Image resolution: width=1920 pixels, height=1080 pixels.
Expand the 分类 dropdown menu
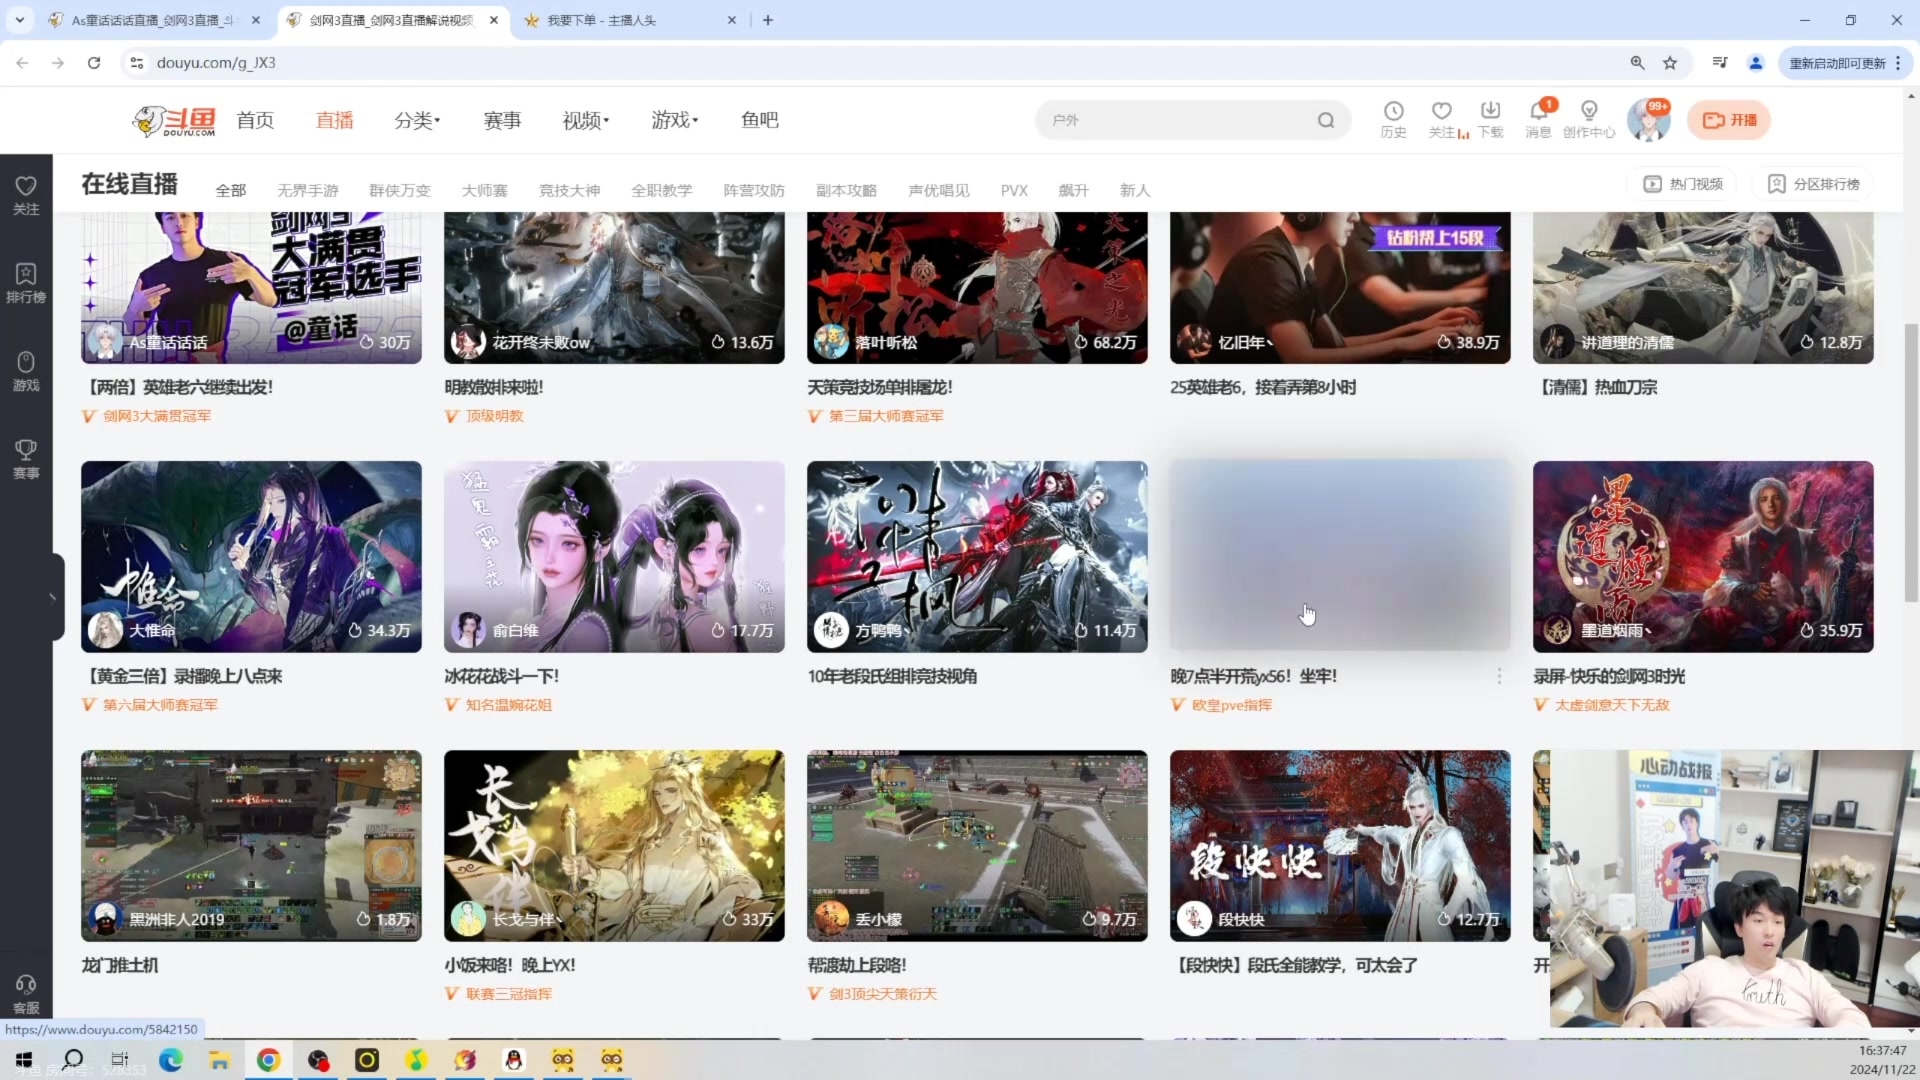(417, 120)
